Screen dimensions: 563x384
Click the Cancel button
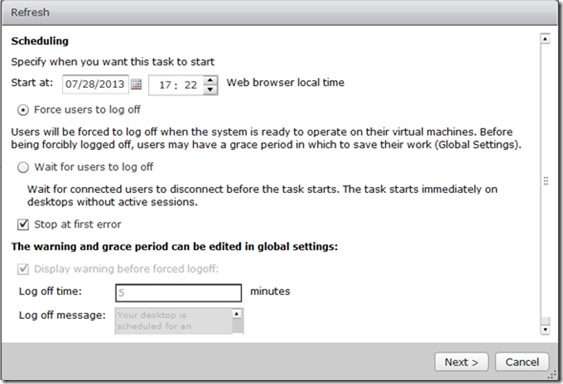click(x=522, y=362)
